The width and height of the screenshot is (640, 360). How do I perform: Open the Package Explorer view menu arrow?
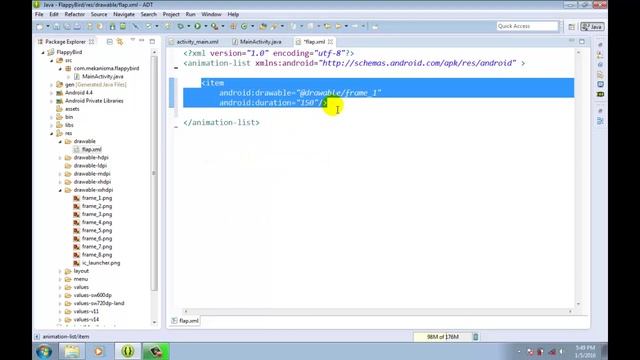tap(133, 40)
